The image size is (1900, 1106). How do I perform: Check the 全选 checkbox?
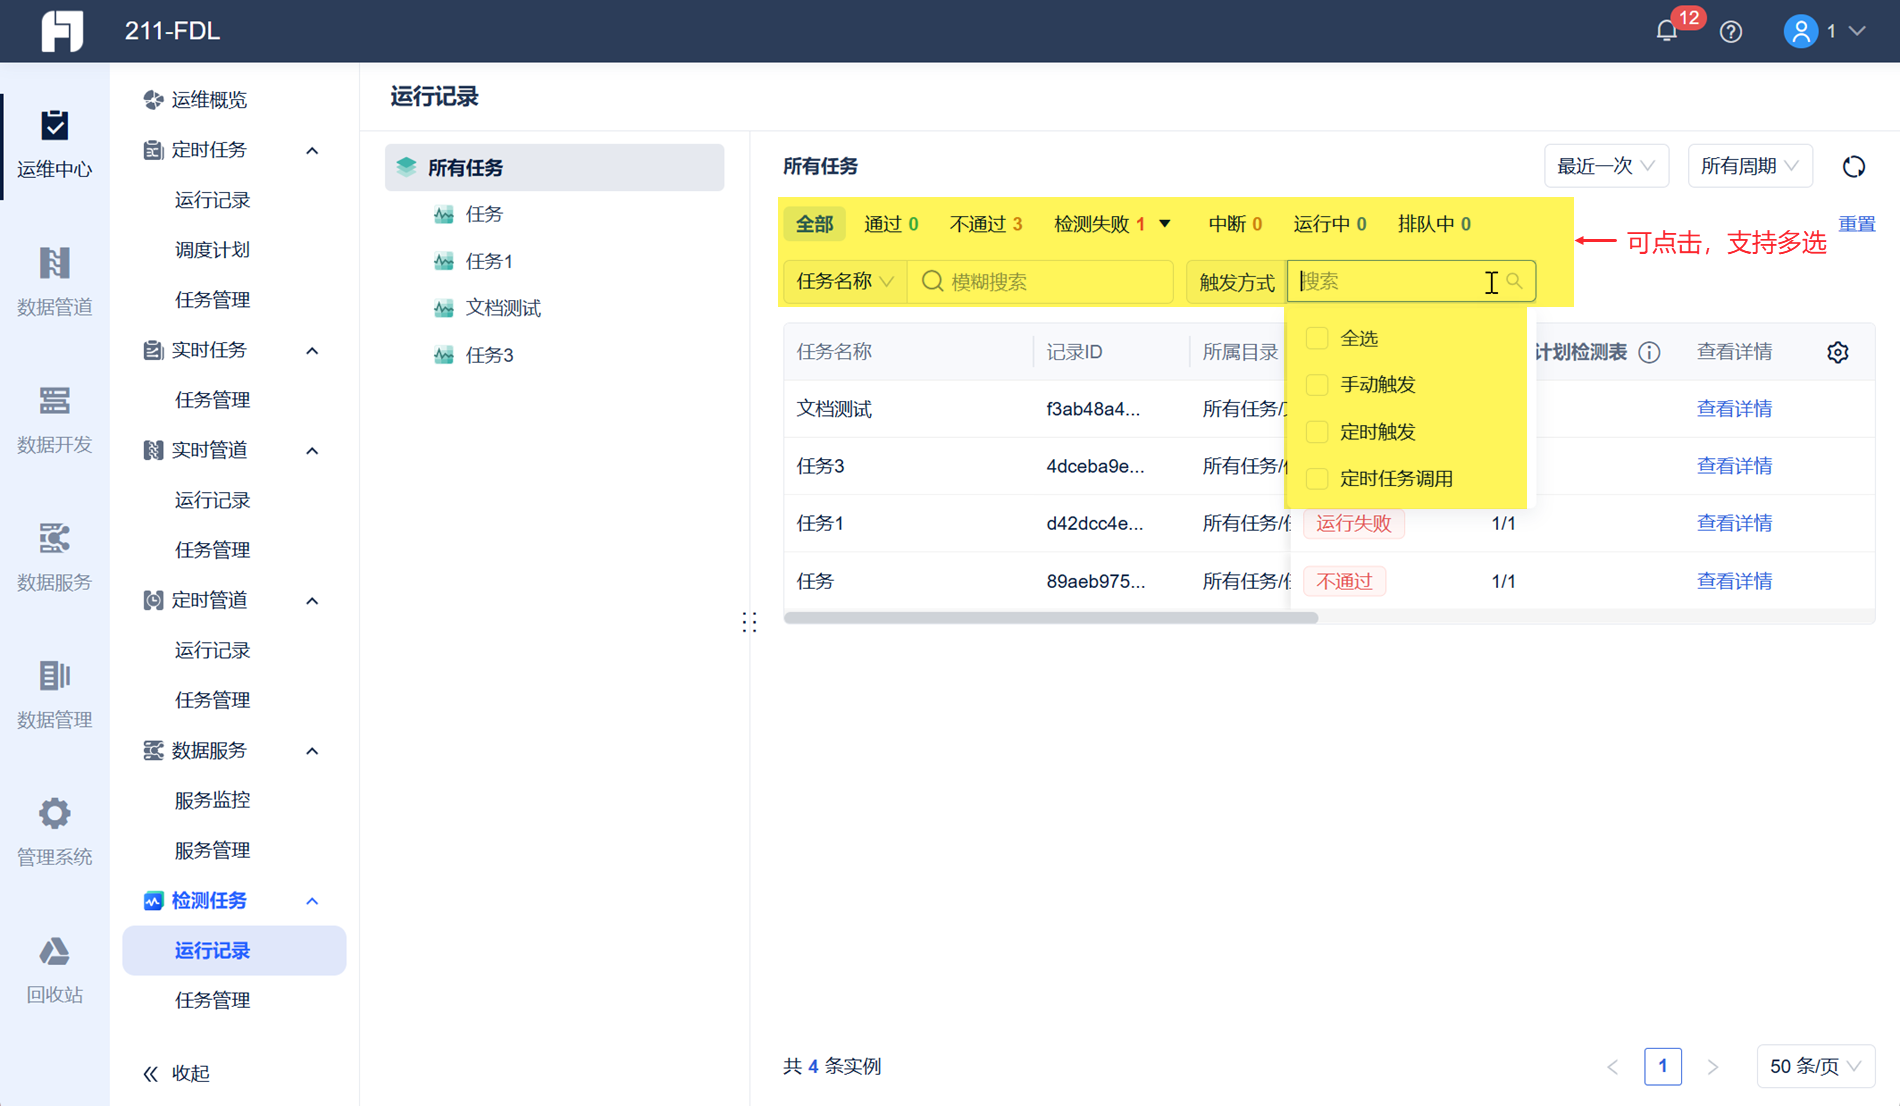click(x=1317, y=338)
